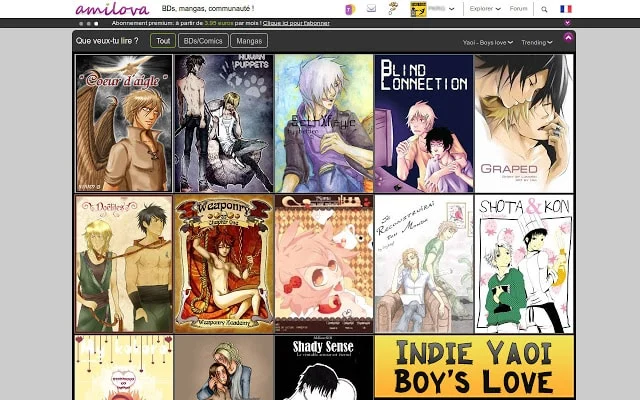Open the pink checkered bunny comic cover
Screen dimensions: 640x400
pos(324,264)
